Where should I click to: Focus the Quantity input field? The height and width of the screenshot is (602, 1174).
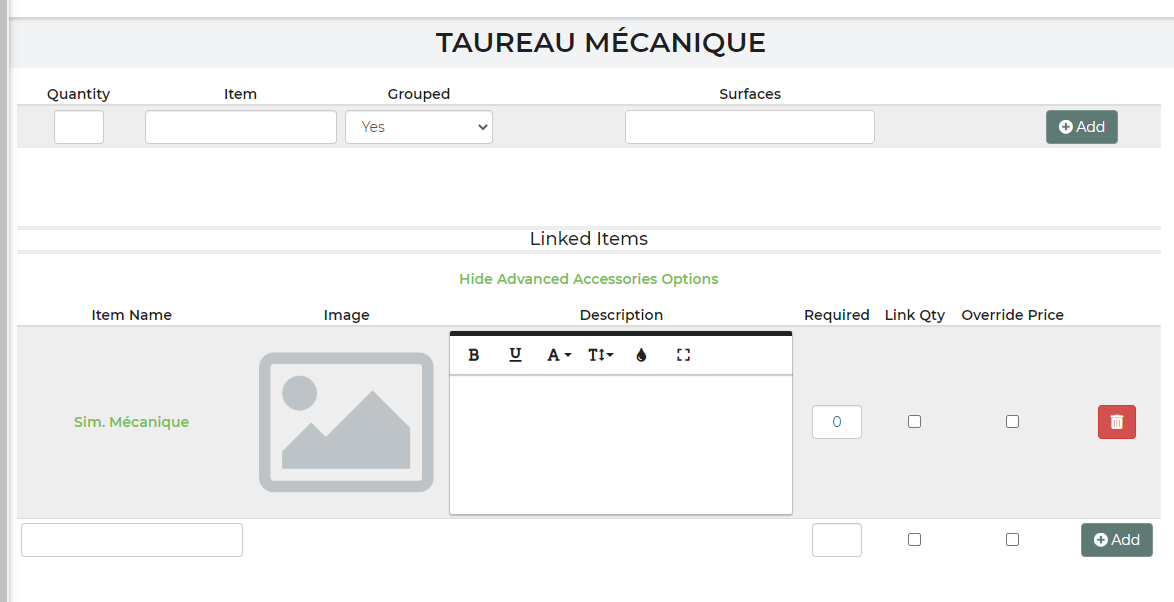pos(79,127)
